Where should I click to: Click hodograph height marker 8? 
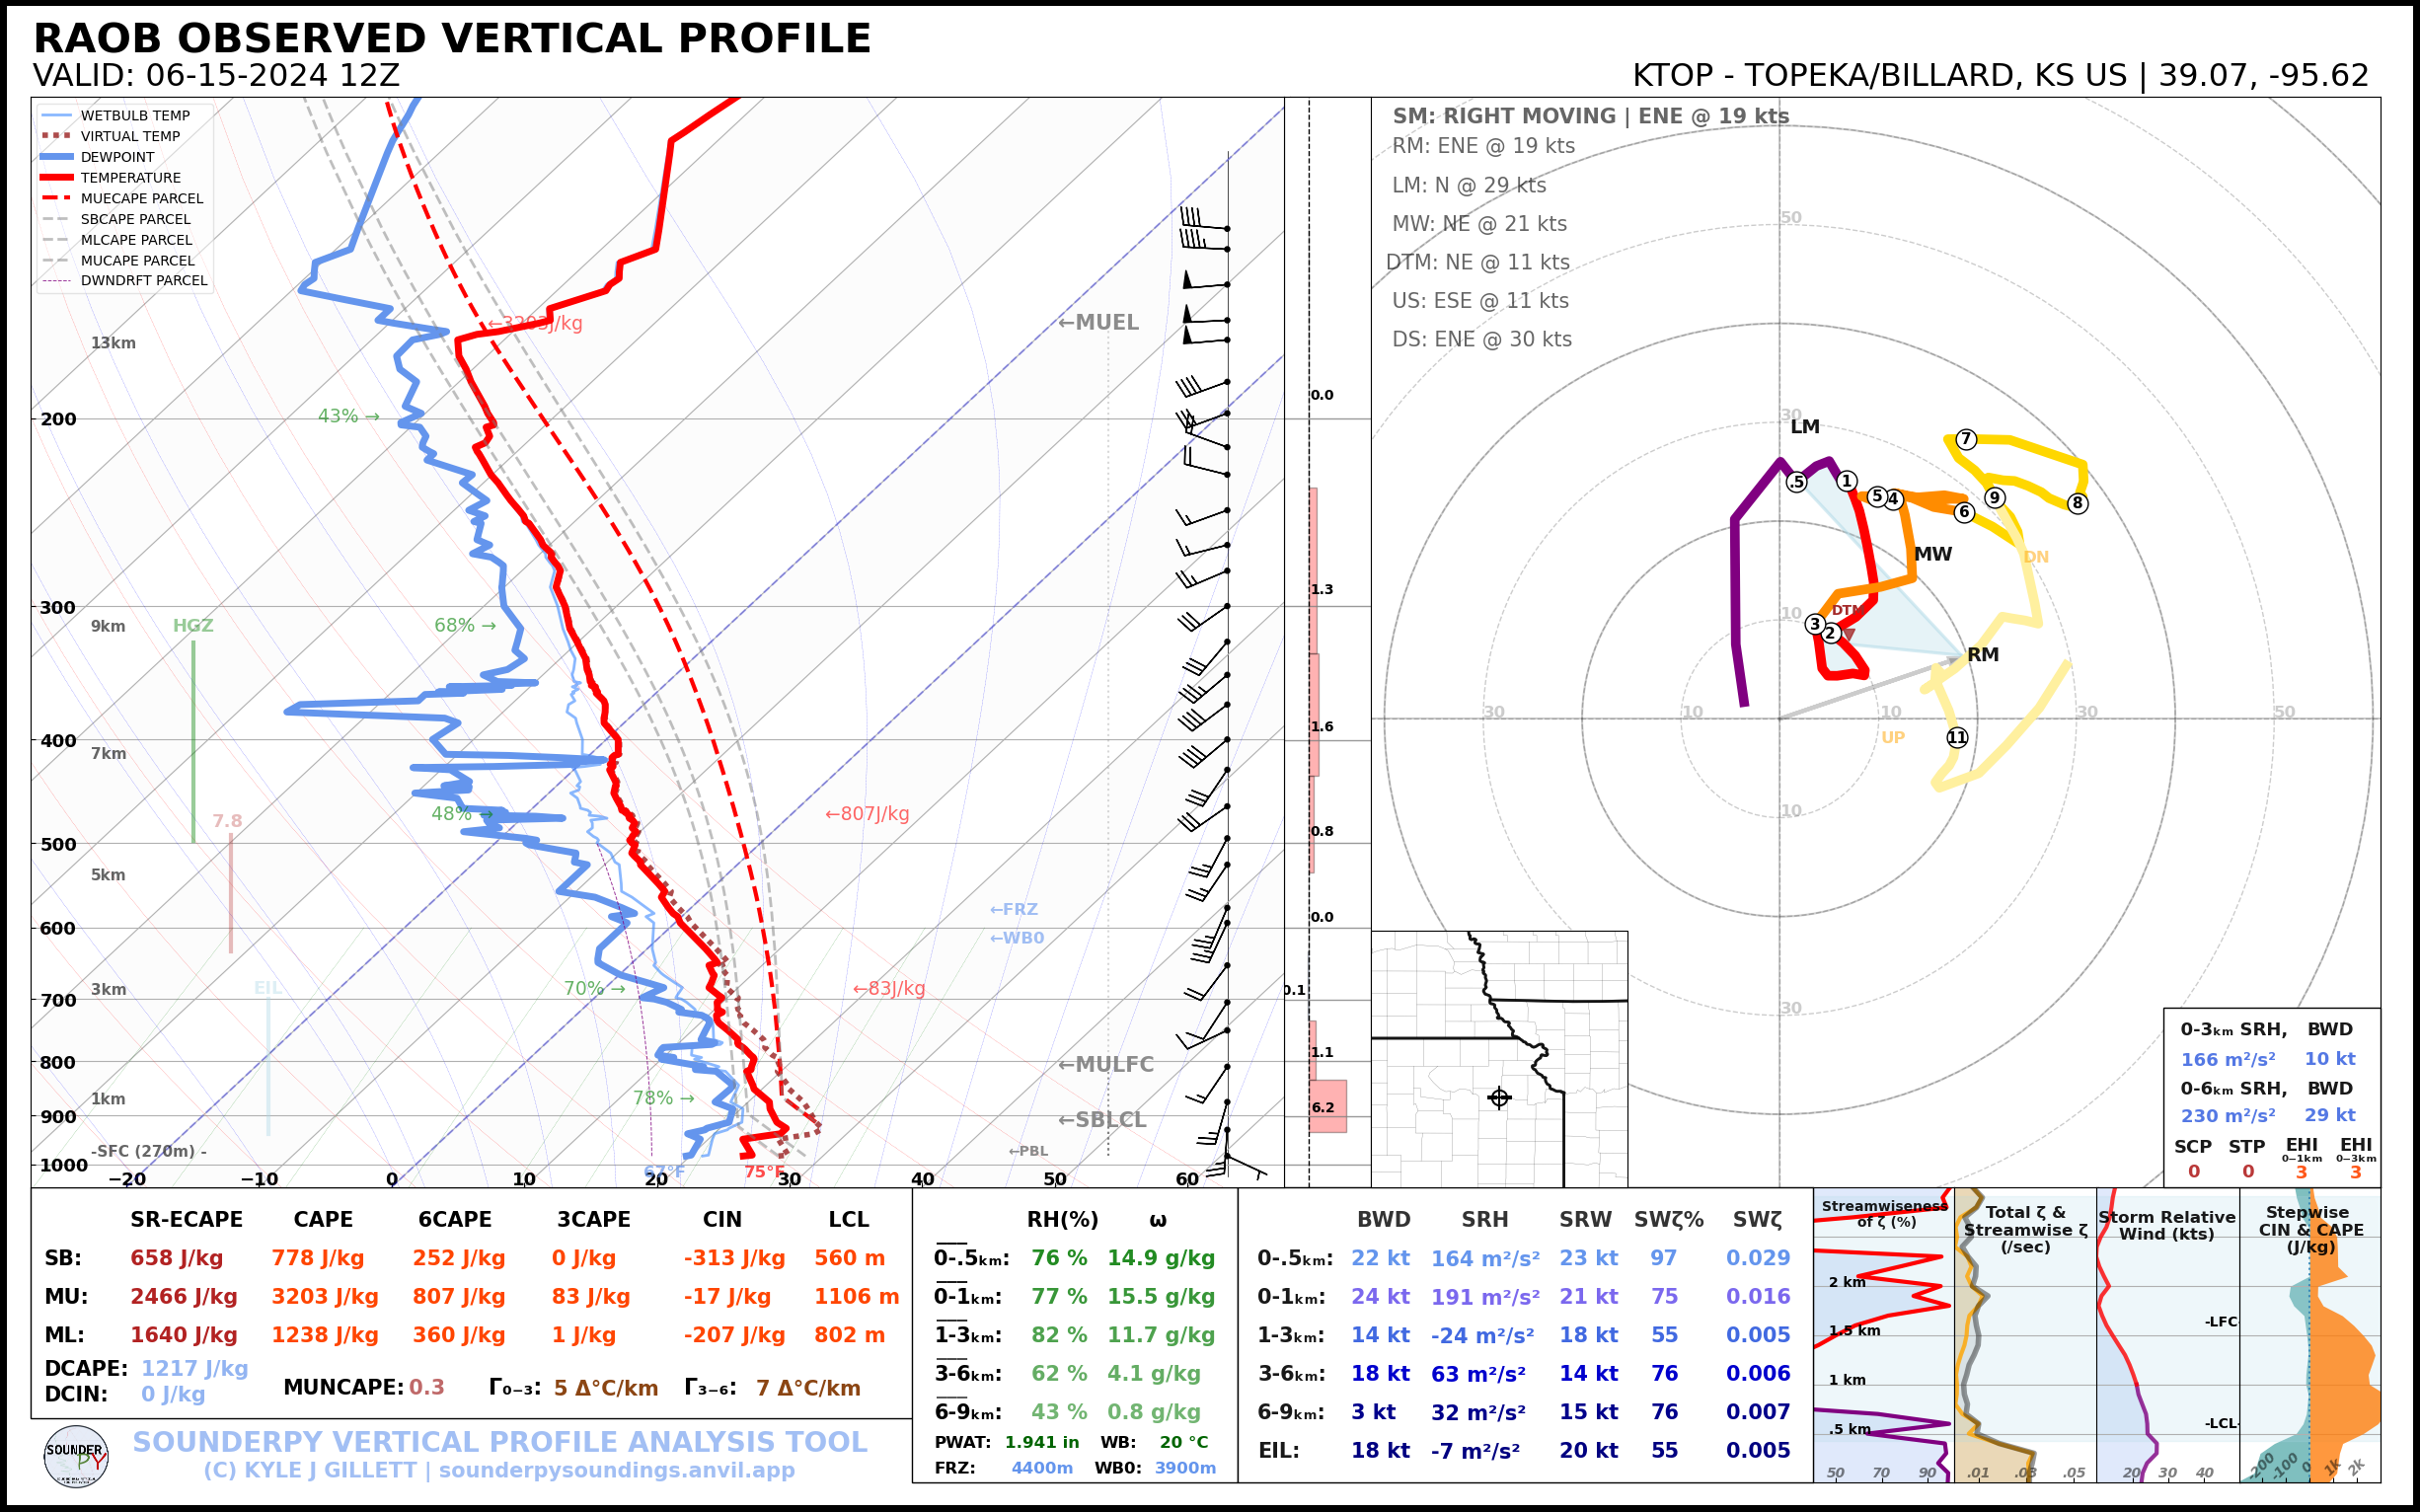2077,503
